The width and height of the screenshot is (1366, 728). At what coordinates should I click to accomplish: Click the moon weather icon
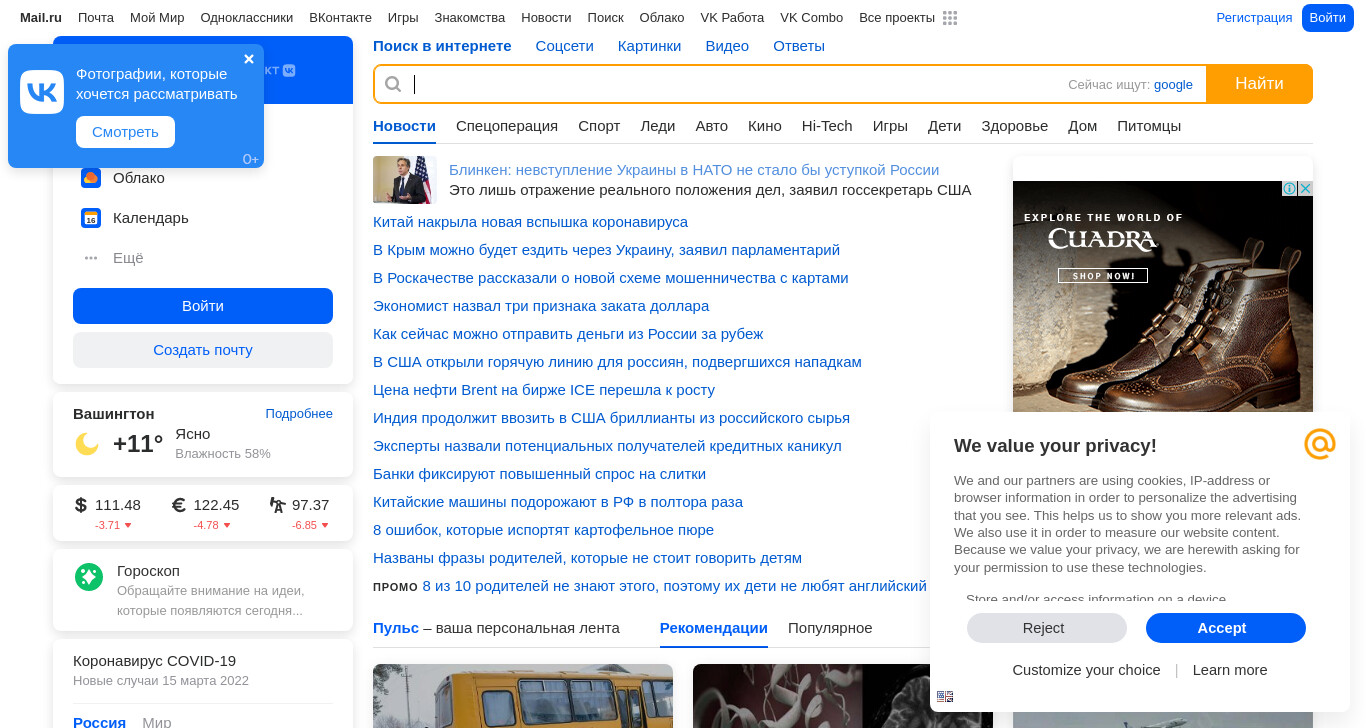click(87, 444)
